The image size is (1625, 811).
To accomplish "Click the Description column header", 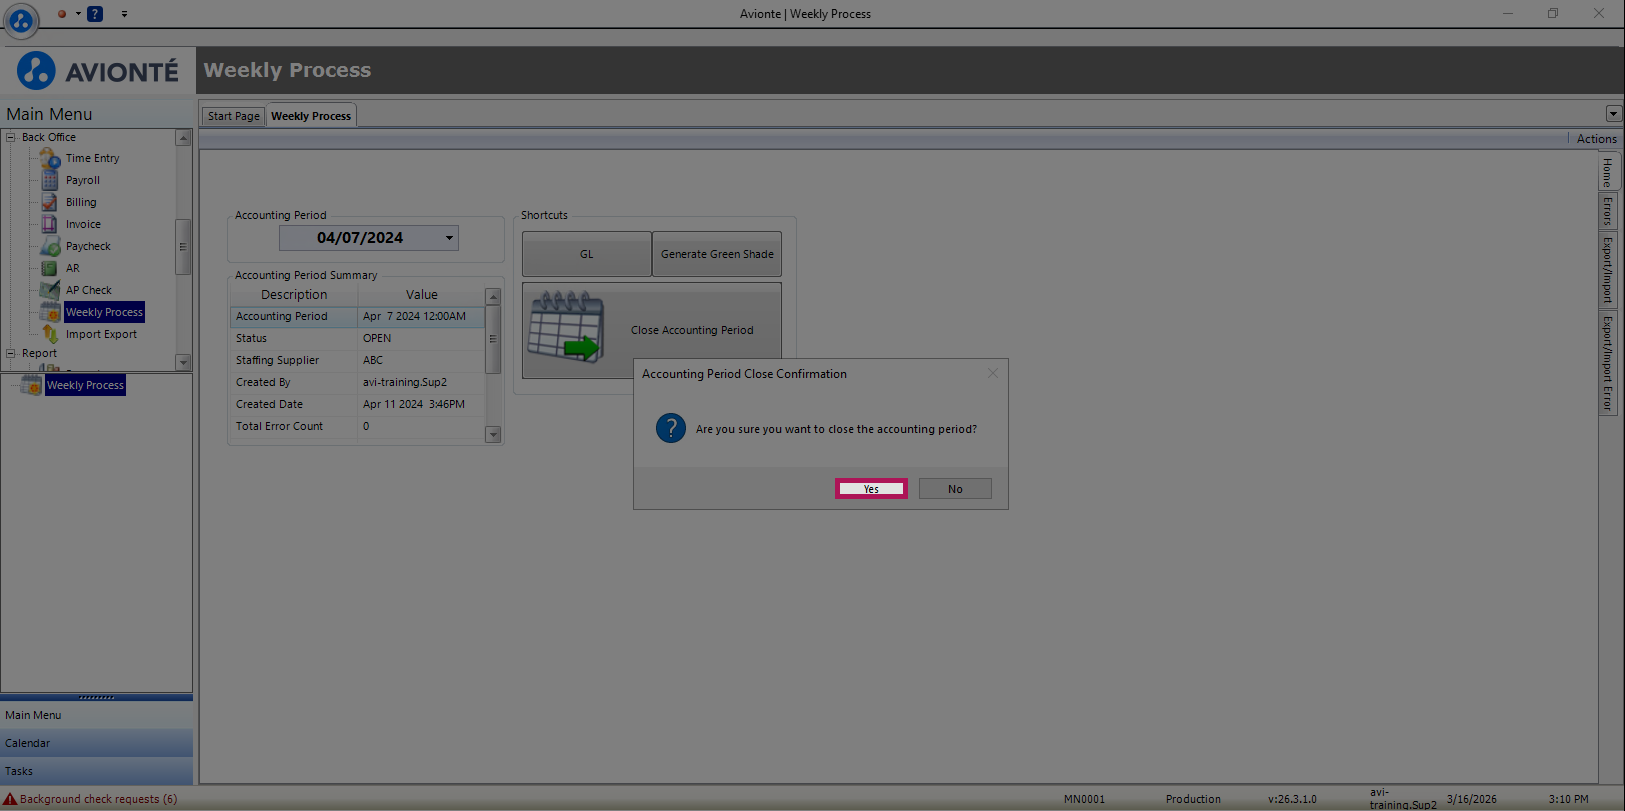I will pyautogui.click(x=294, y=295).
